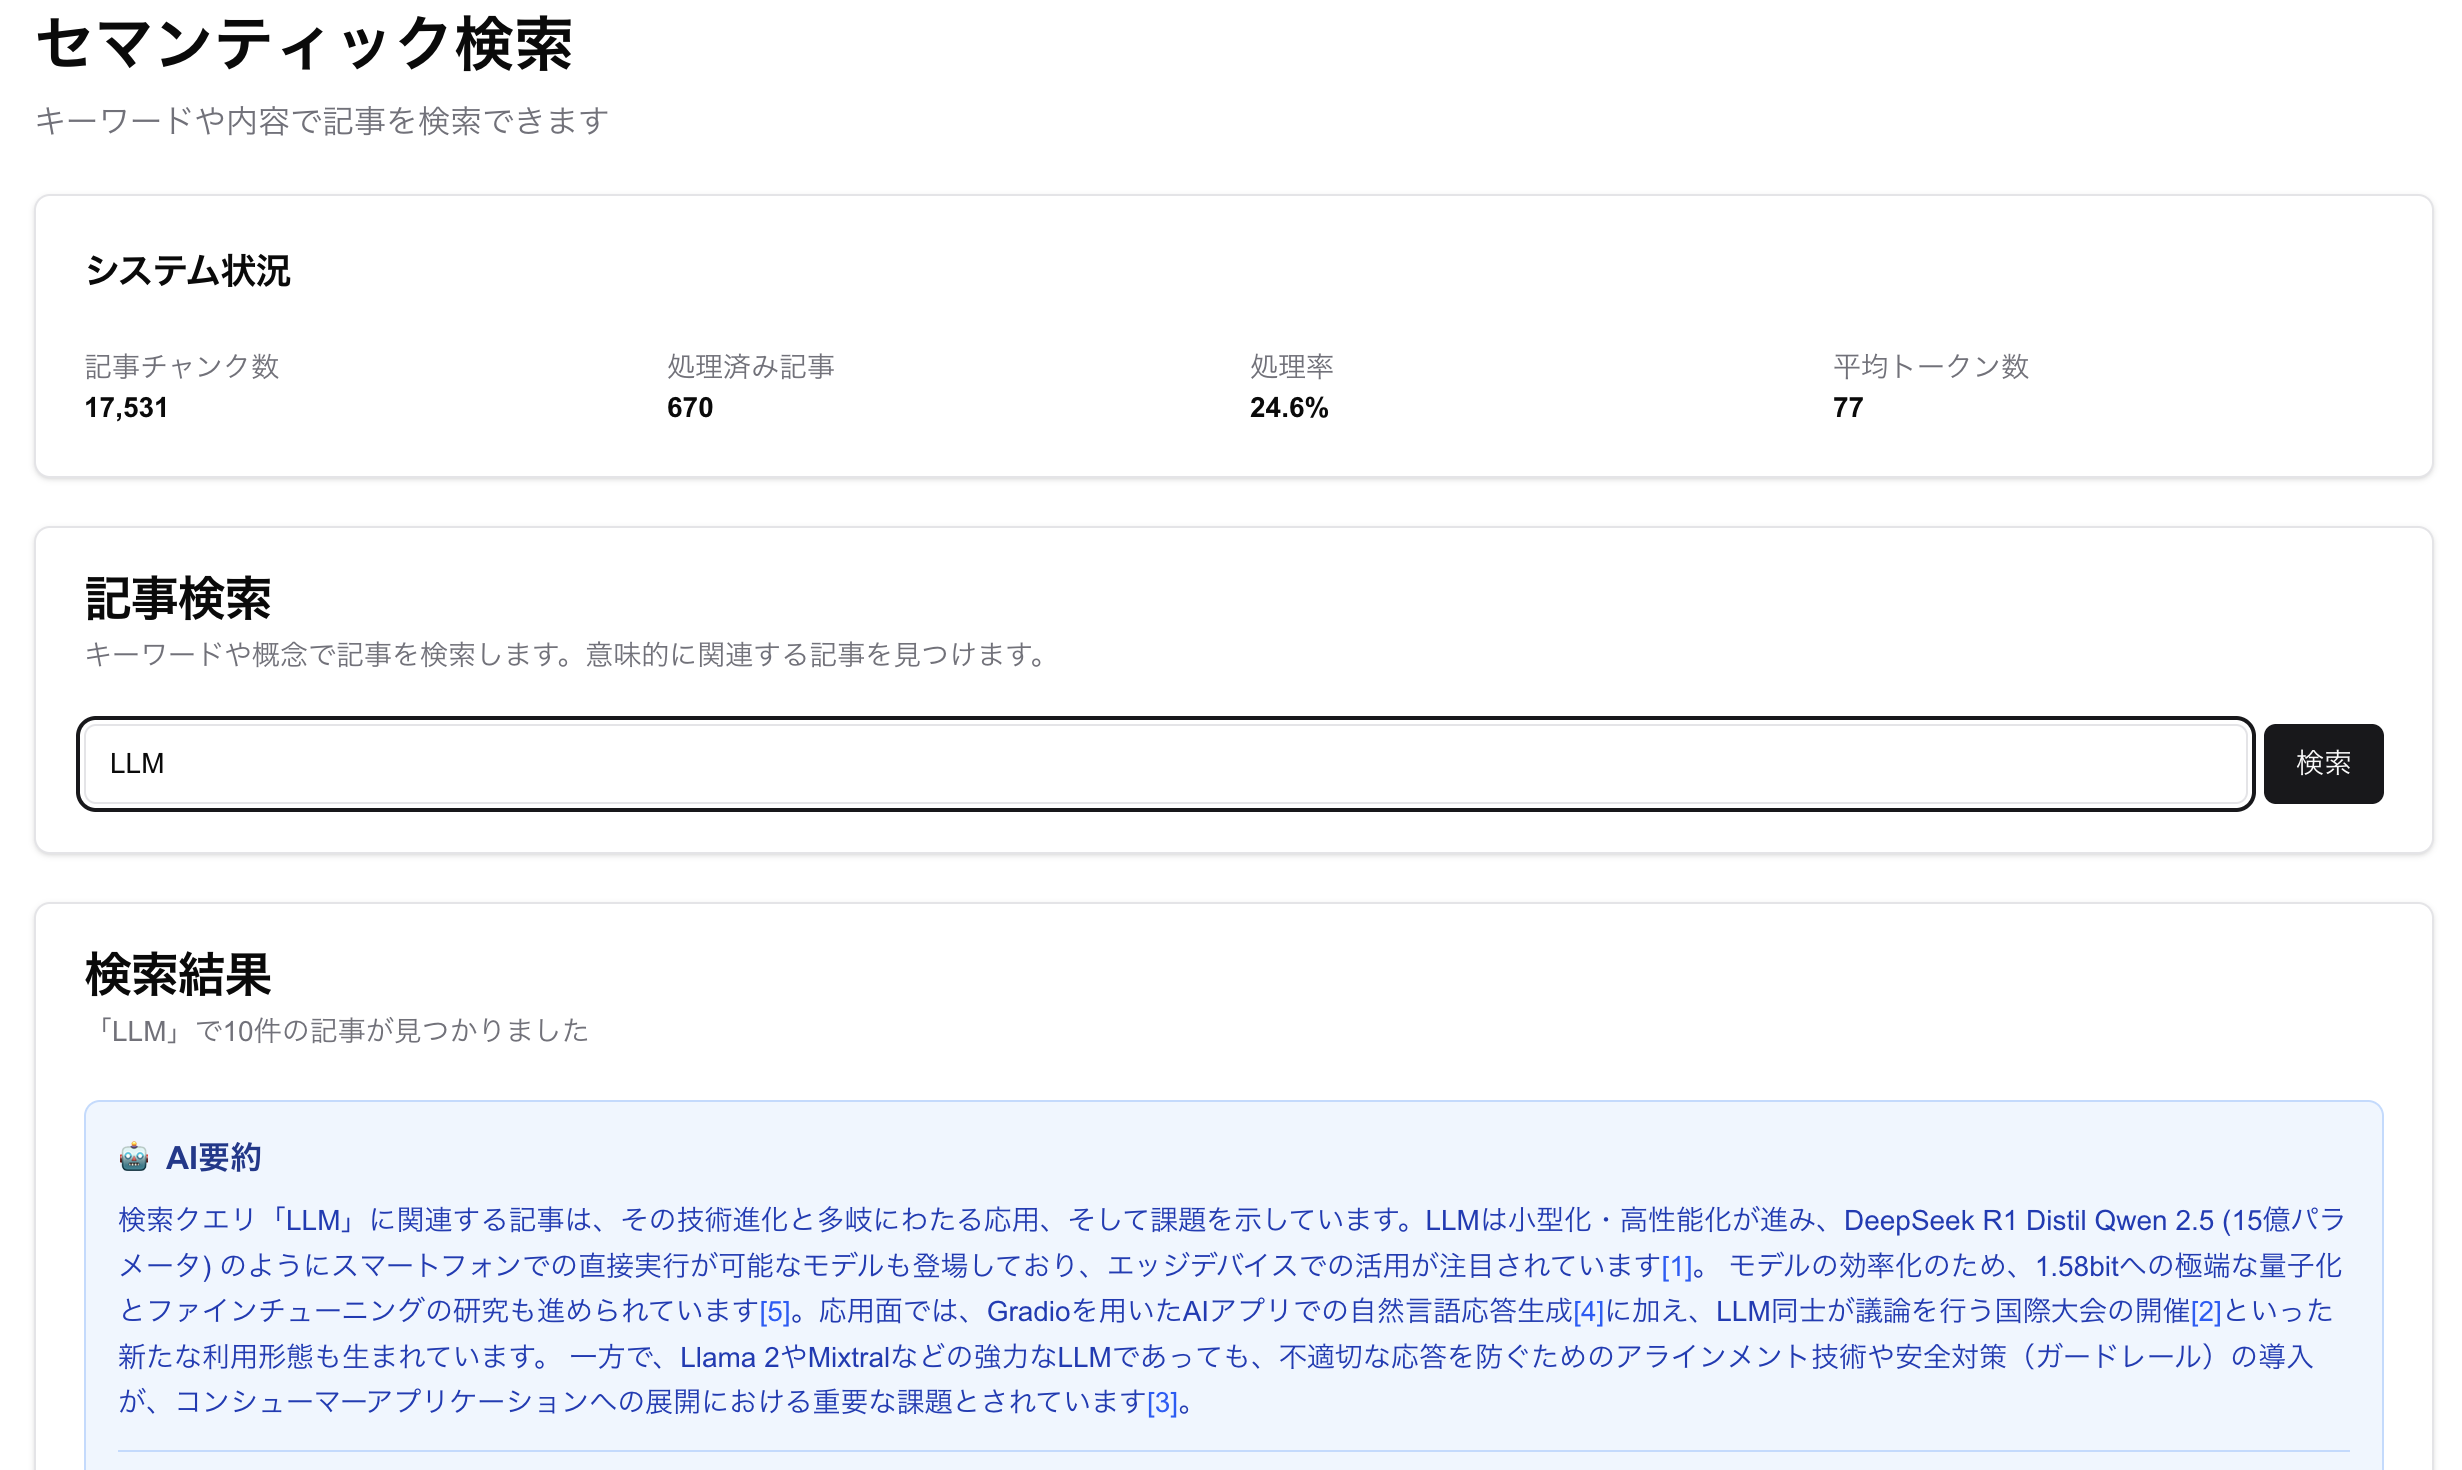Click the 24.6% processing rate value
Viewport: 2462px width, 1470px height.
click(1289, 408)
